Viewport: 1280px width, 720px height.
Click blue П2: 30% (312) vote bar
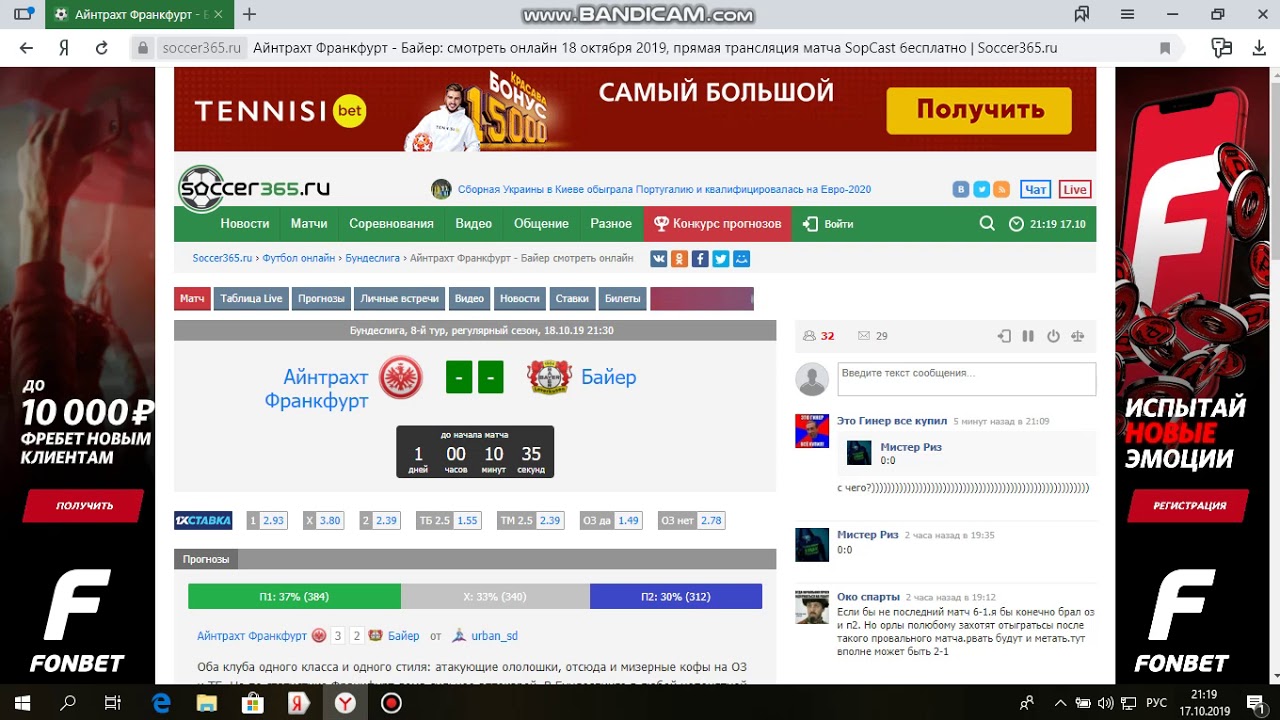(676, 597)
